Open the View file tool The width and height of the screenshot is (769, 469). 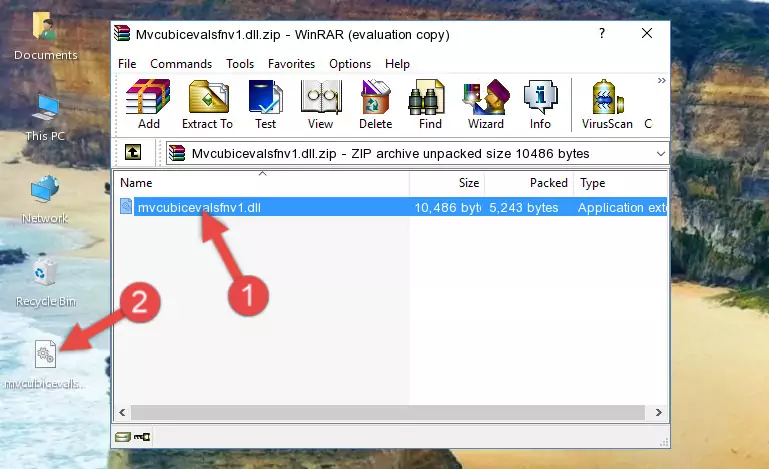321,104
